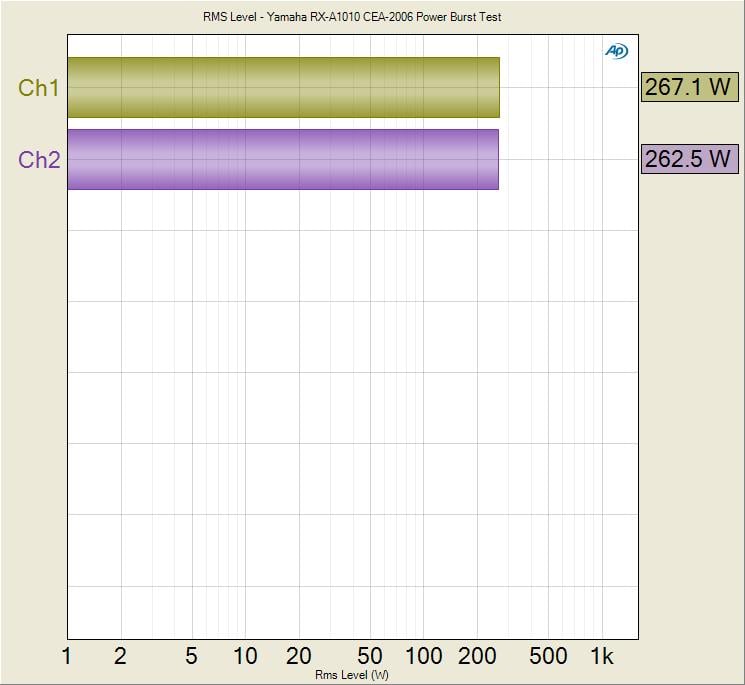
Task: Click the axis tick label '100'
Action: 424,656
